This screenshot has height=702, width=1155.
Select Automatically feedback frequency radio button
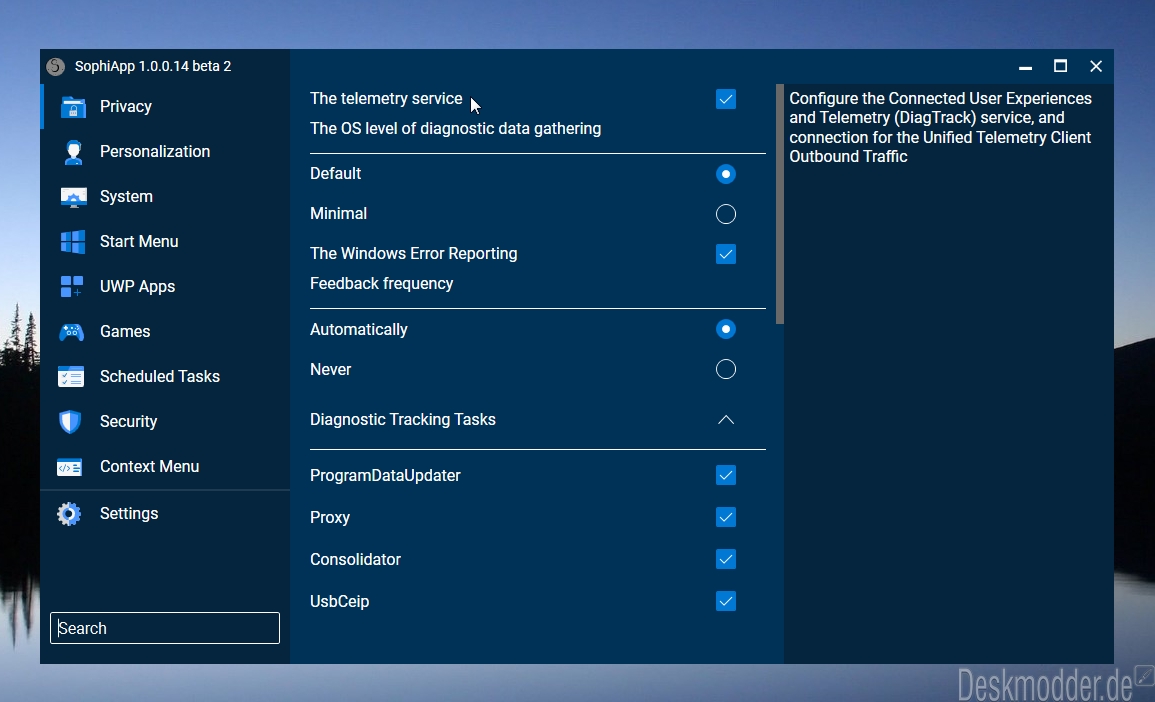(x=726, y=329)
